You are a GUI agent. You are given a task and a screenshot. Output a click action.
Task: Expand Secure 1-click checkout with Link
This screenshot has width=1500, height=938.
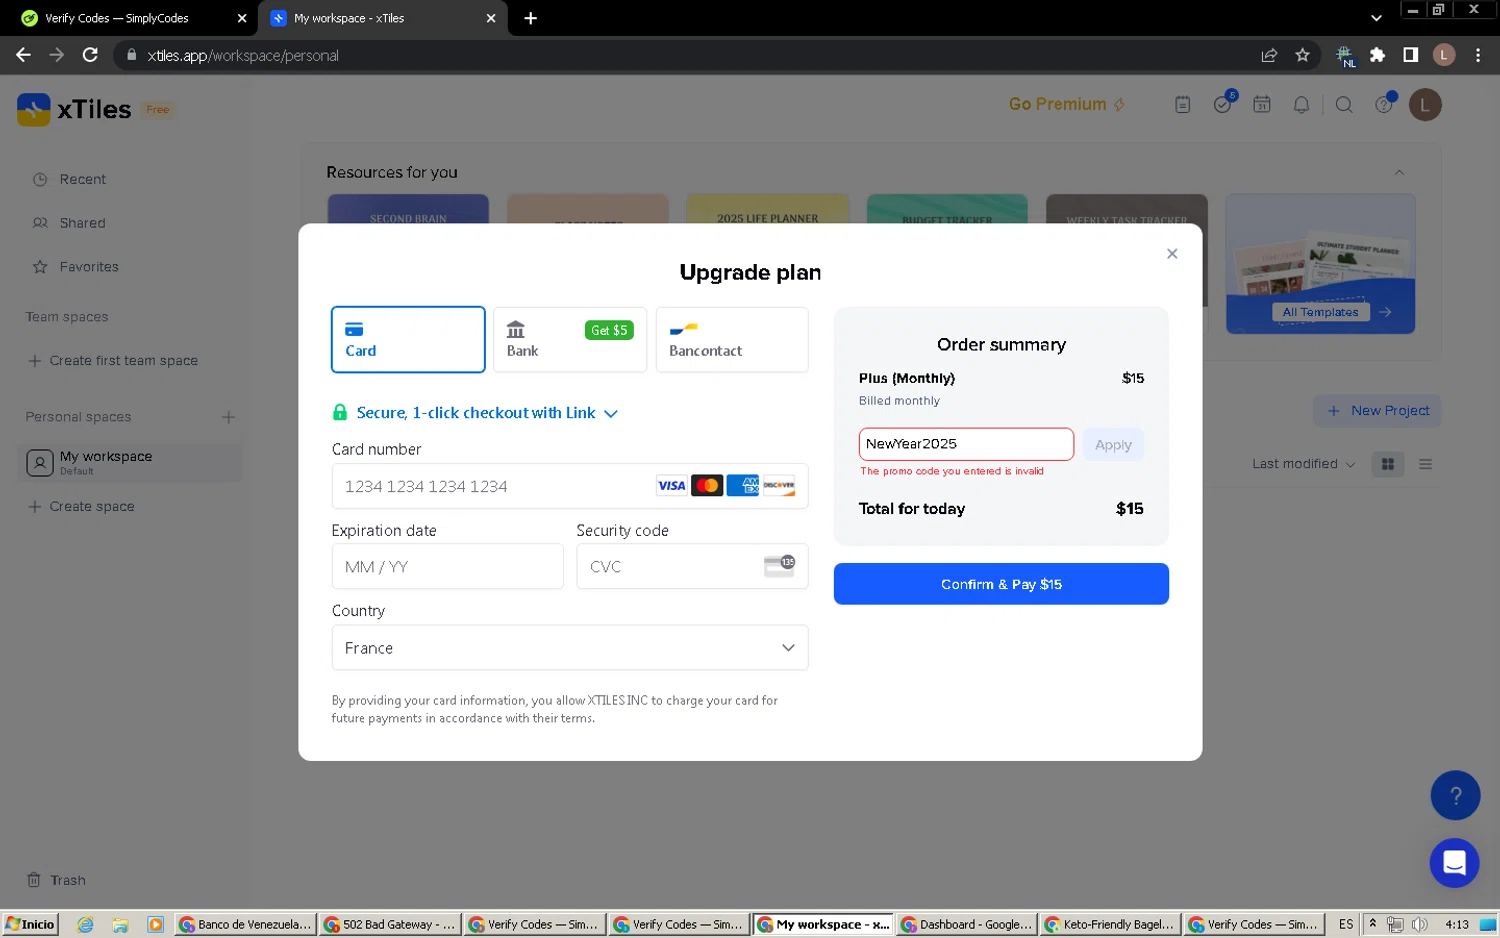476,413
